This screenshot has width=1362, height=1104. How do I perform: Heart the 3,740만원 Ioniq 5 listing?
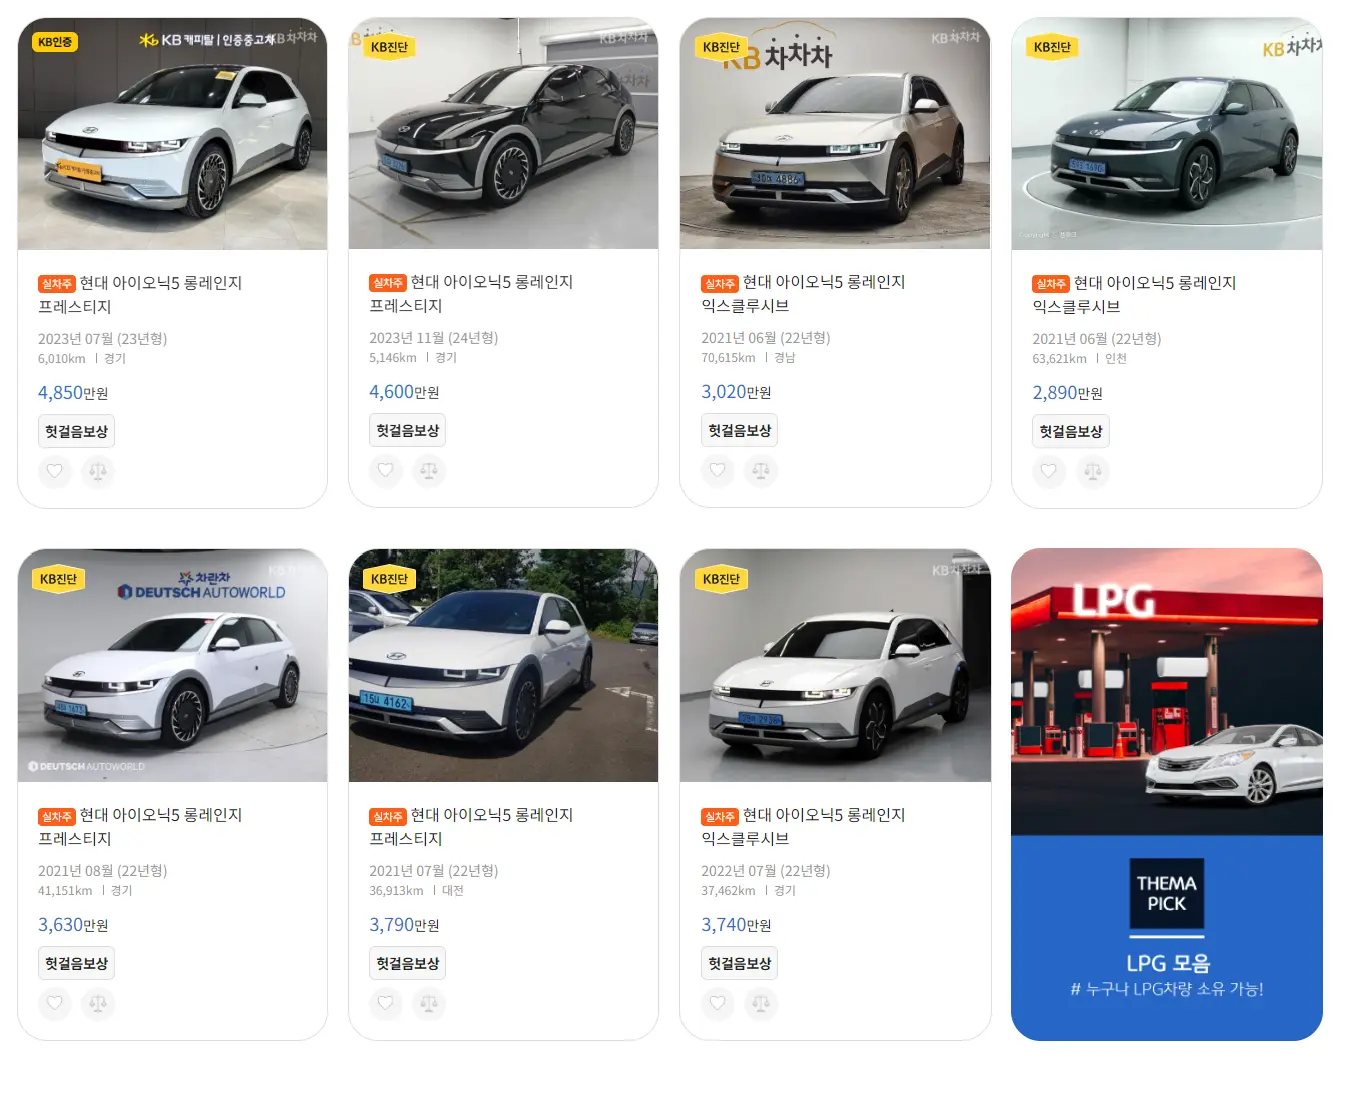point(718,1003)
